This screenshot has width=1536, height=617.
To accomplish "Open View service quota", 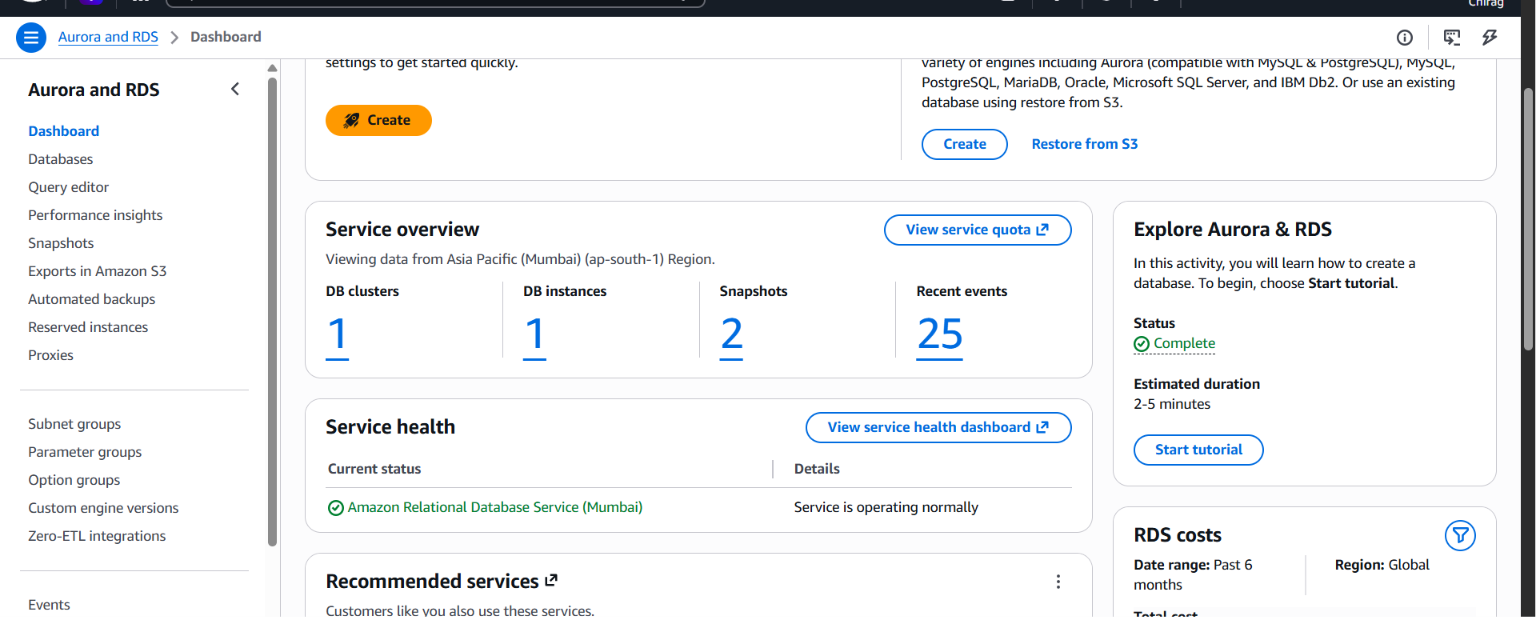I will pos(977,230).
